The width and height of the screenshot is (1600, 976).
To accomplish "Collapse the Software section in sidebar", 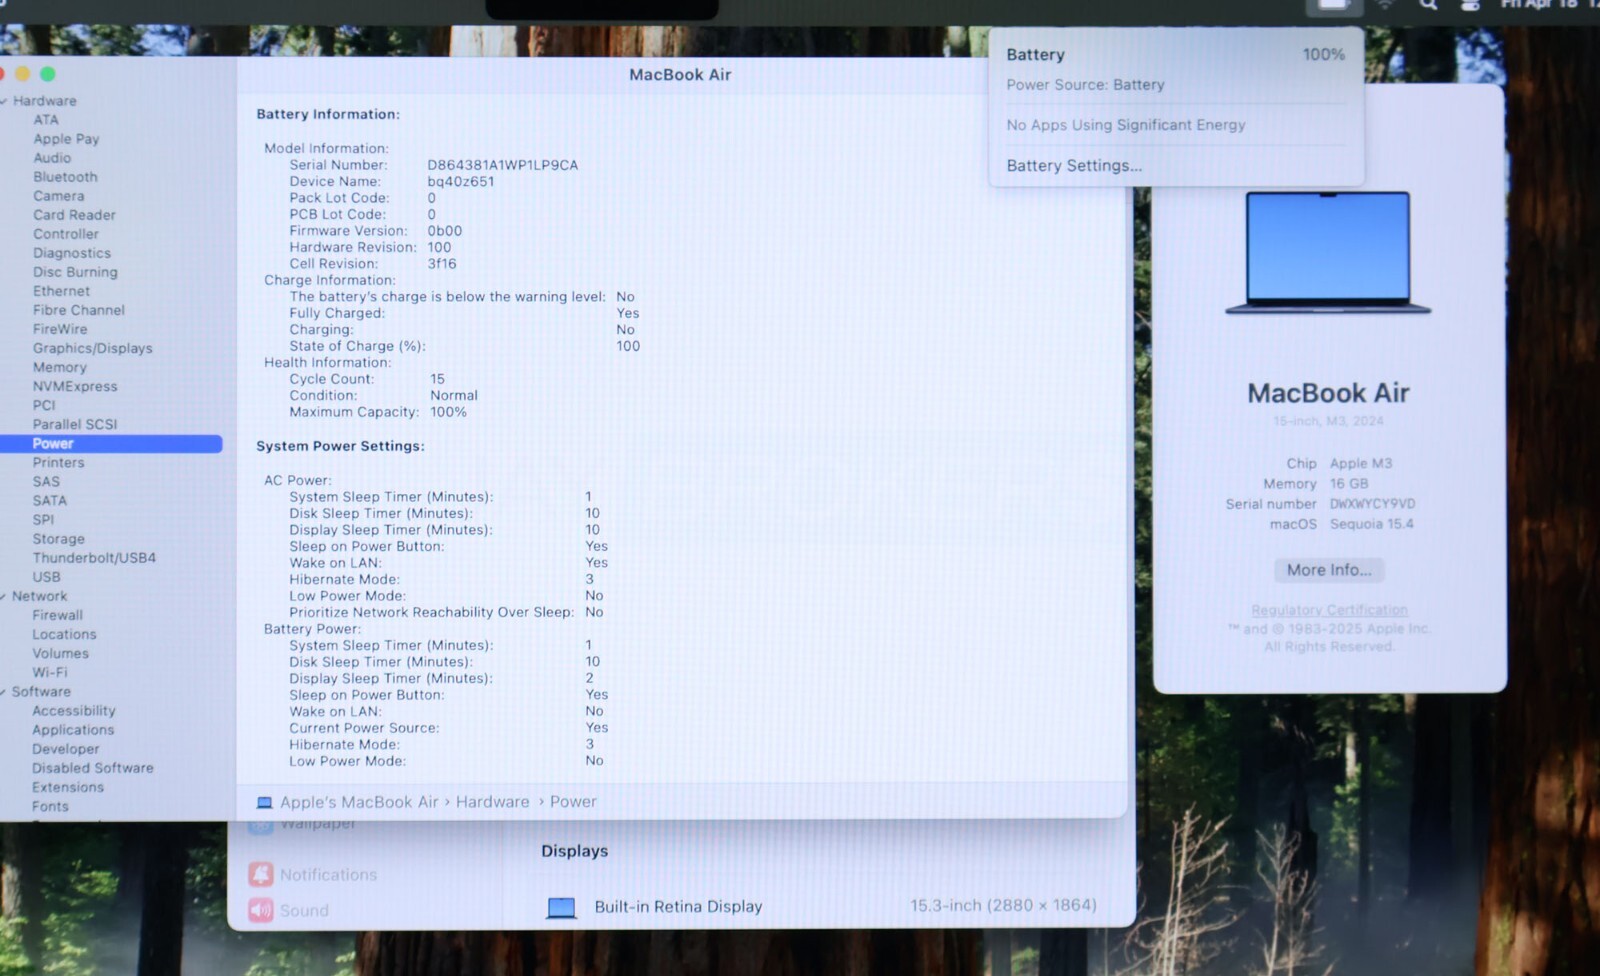I will [x=4, y=692].
